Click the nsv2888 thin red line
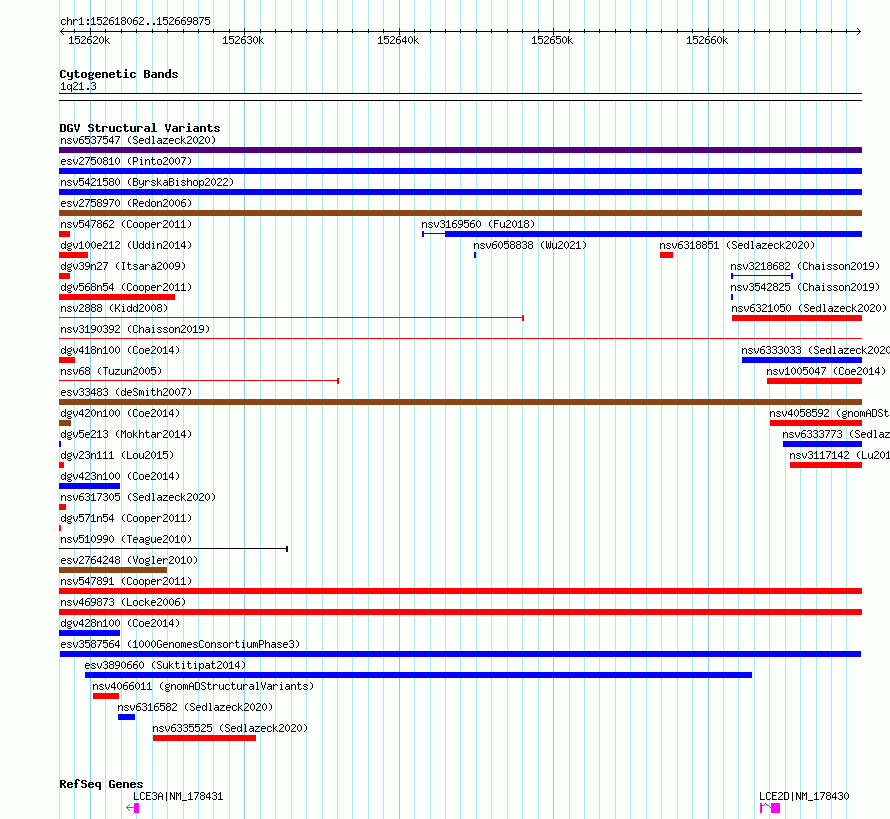 (291, 318)
